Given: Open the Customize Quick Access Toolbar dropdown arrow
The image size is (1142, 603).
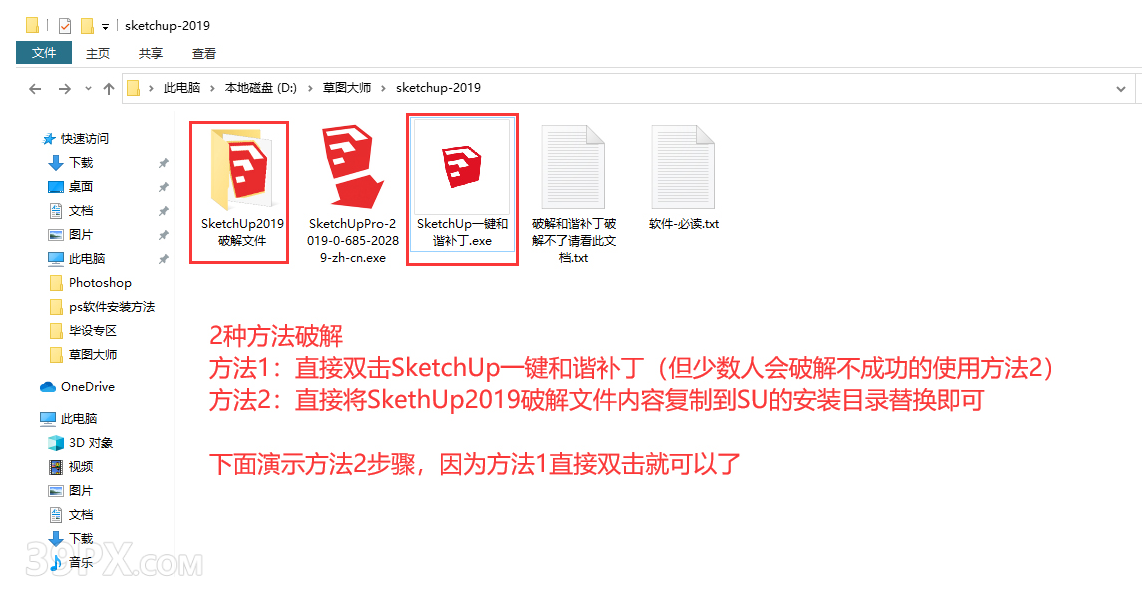Looking at the screenshot, I should click(106, 27).
